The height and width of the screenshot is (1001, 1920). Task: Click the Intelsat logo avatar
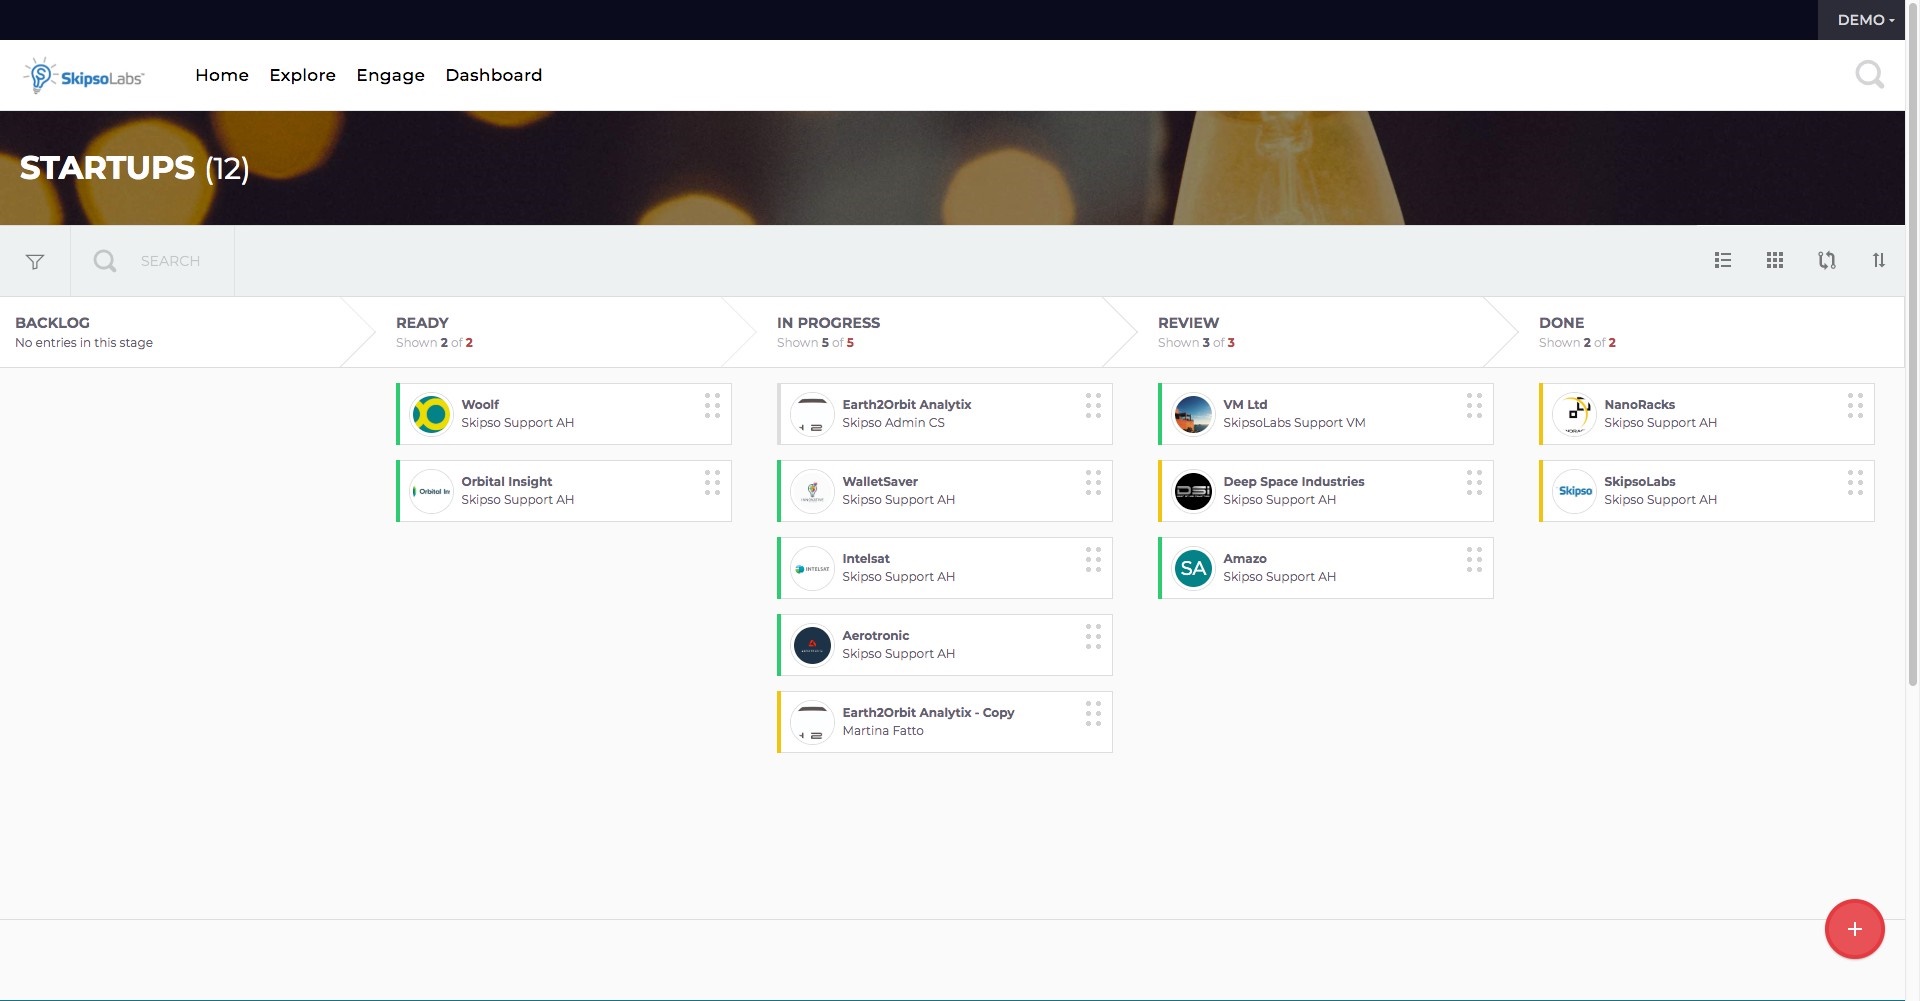click(x=812, y=568)
